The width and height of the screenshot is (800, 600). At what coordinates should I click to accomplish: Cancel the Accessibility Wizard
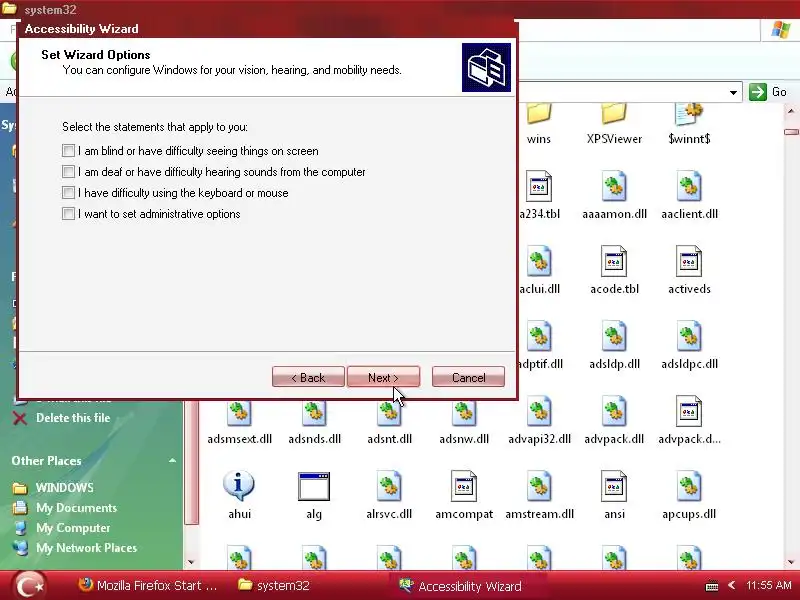tap(468, 377)
